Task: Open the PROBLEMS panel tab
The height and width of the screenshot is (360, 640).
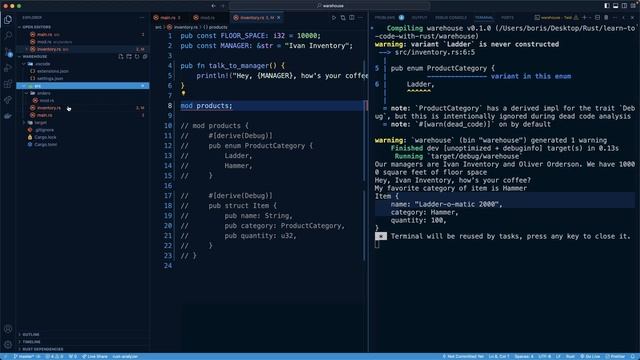Action: (x=385, y=18)
